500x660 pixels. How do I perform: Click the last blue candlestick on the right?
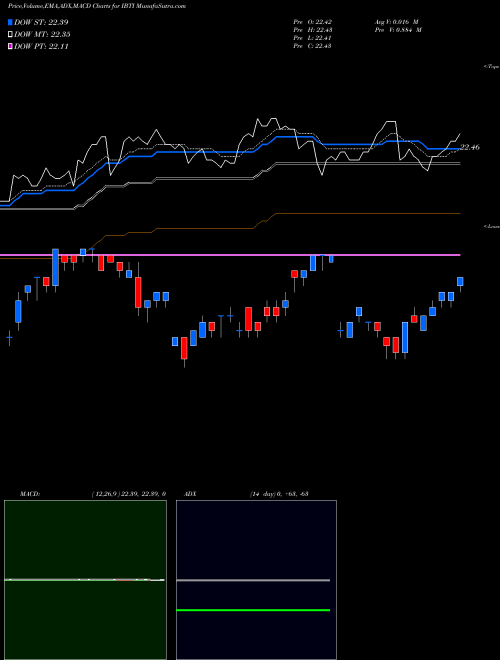tap(460, 282)
